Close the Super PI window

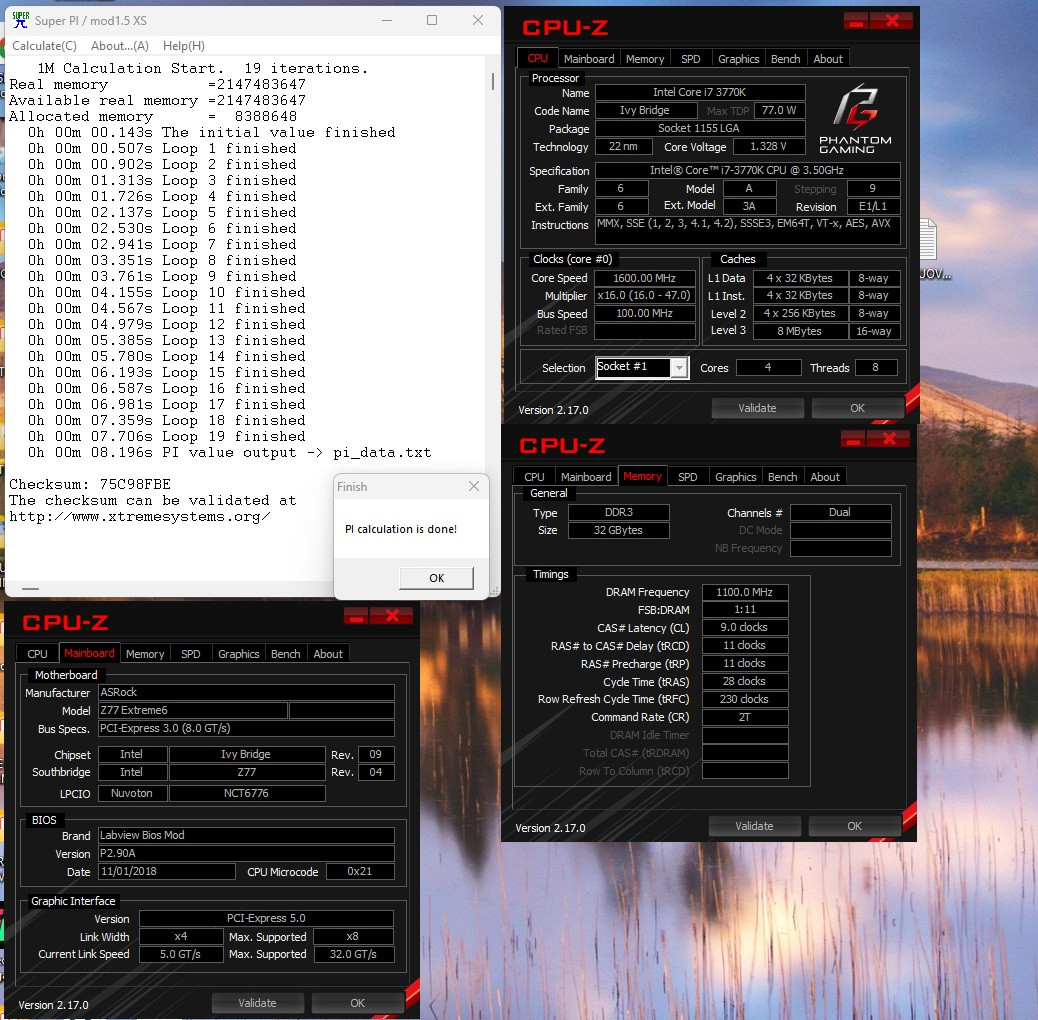477,21
